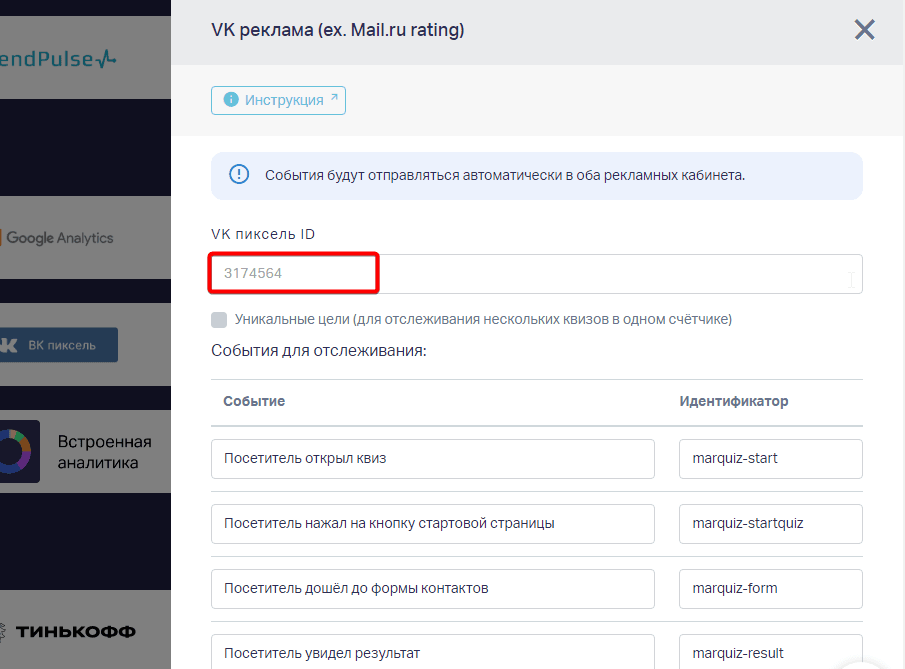Viewport: 905px width, 669px height.
Task: Open Google Analytics integration in background
Action: 85,238
